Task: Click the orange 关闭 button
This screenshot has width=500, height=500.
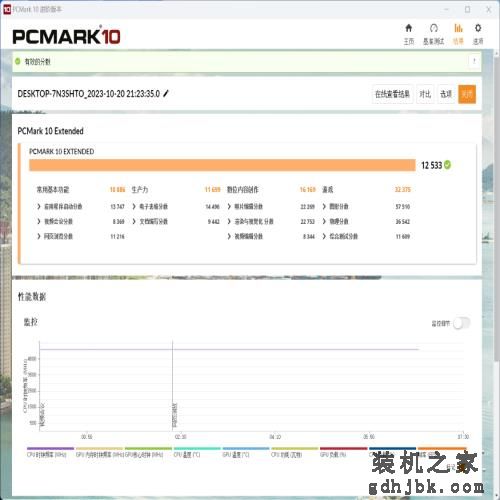Action: click(467, 94)
